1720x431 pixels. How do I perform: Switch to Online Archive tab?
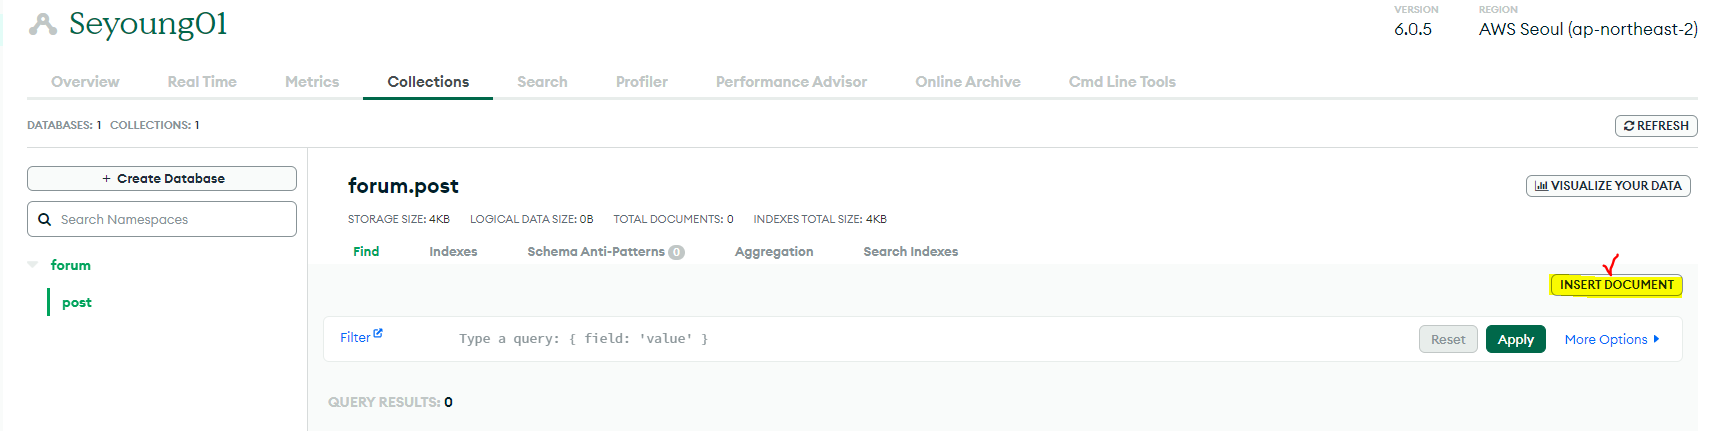tap(968, 82)
